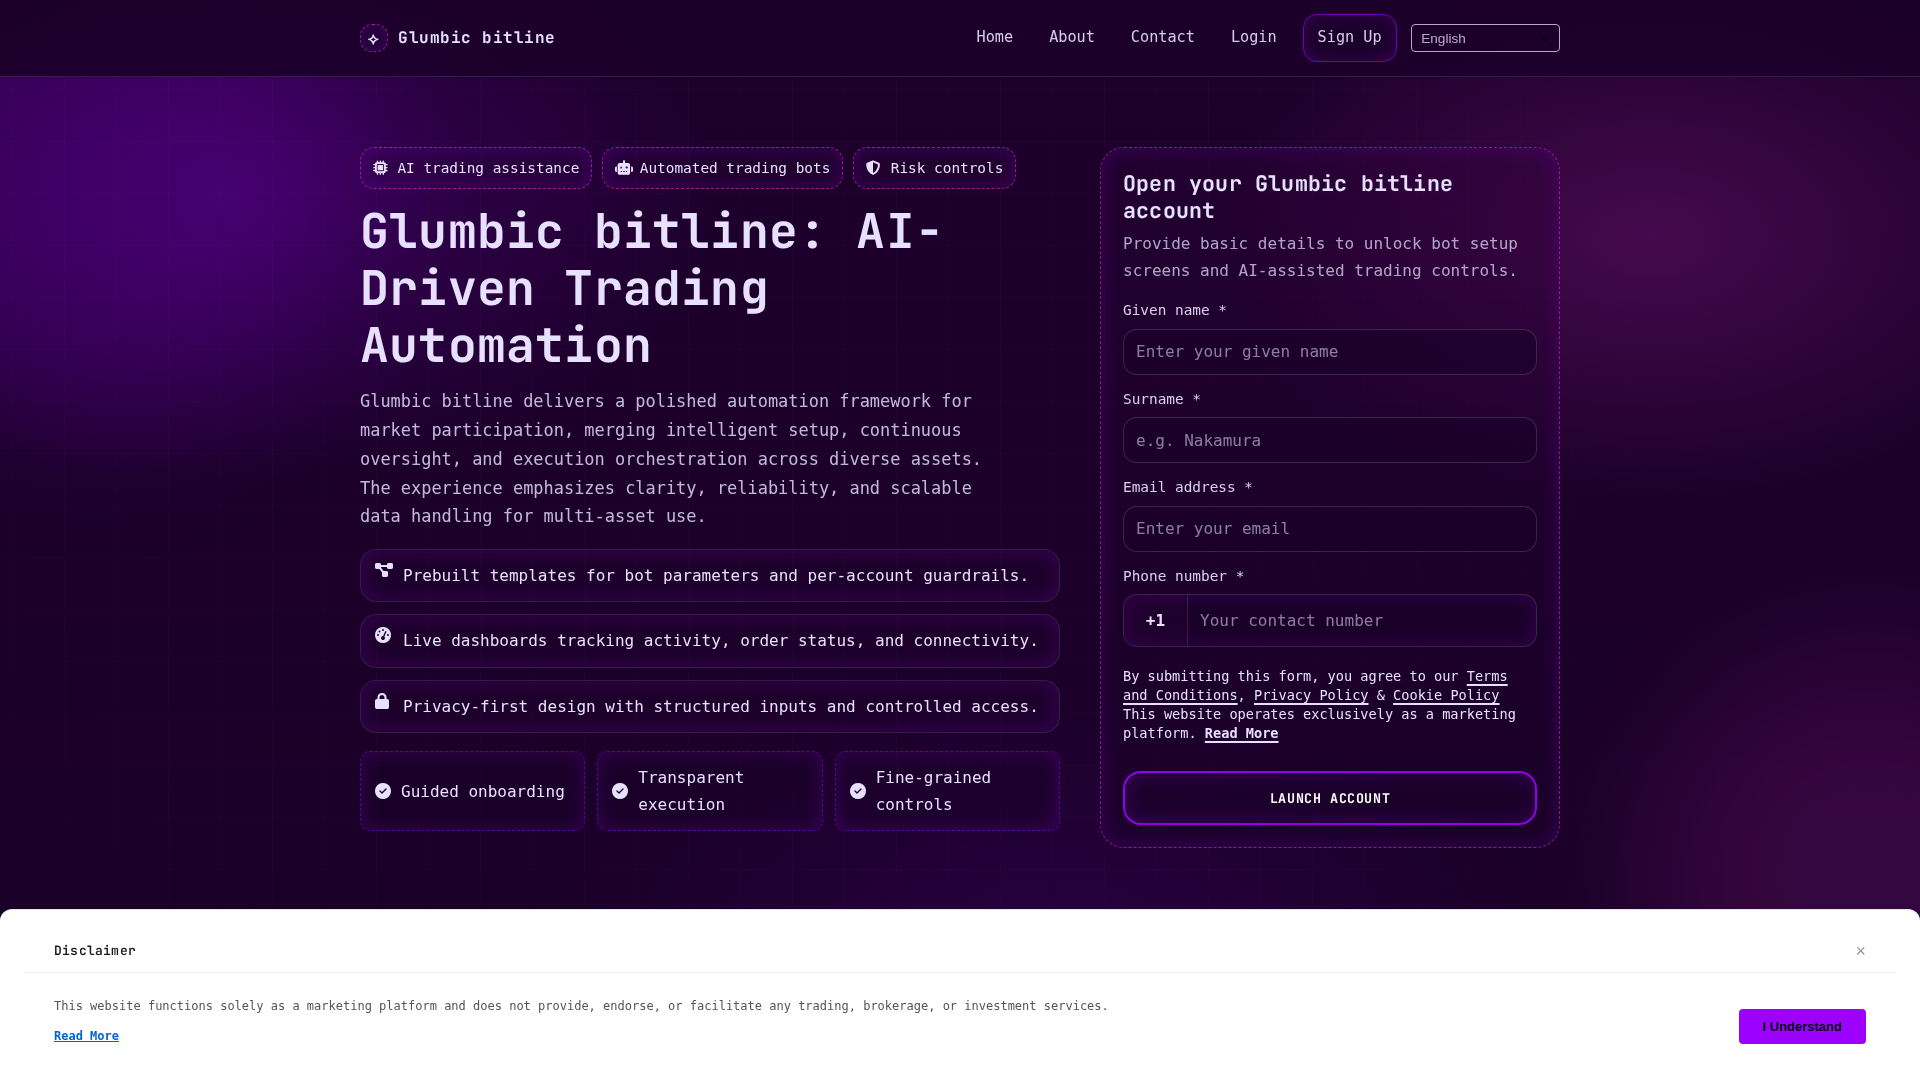Open the +1 country code selector
The image size is (1920, 1080).
[x=1156, y=621]
